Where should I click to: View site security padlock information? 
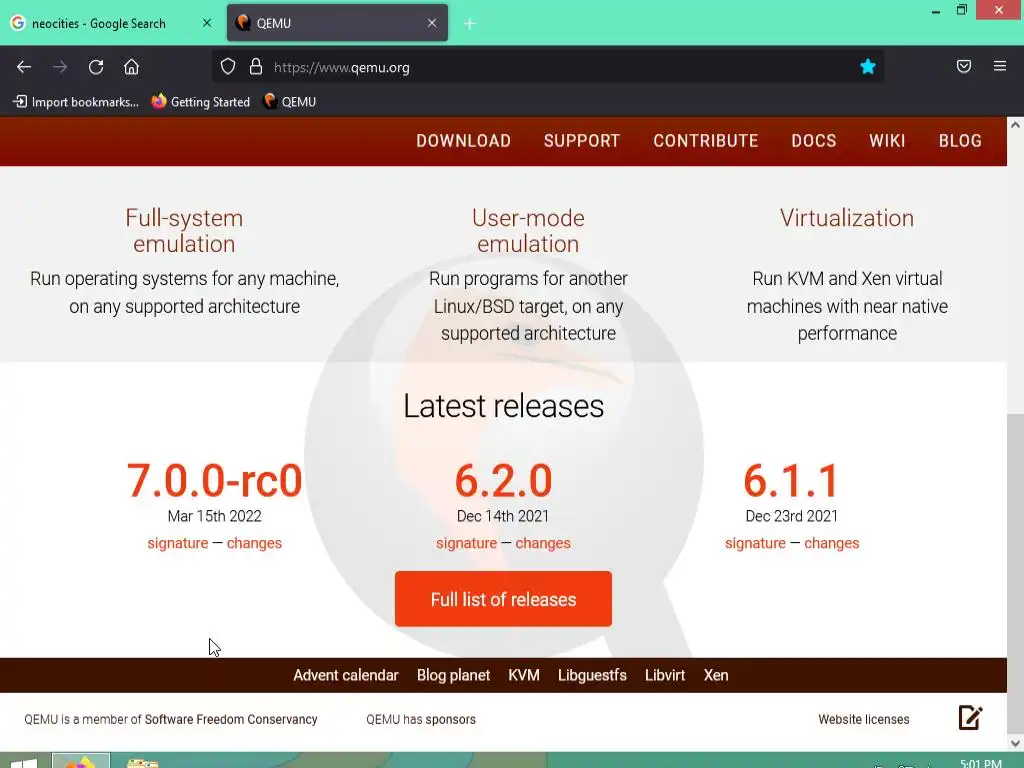256,67
